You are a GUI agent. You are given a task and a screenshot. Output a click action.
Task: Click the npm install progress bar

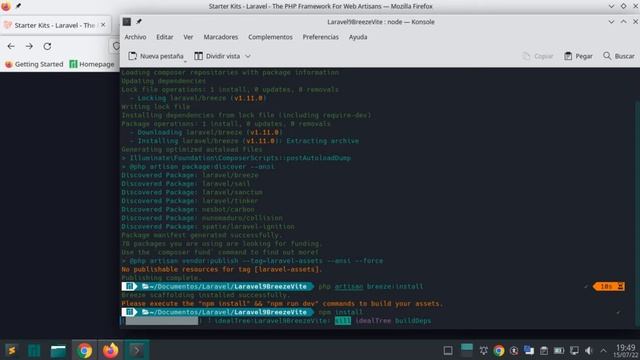click(x=162, y=321)
